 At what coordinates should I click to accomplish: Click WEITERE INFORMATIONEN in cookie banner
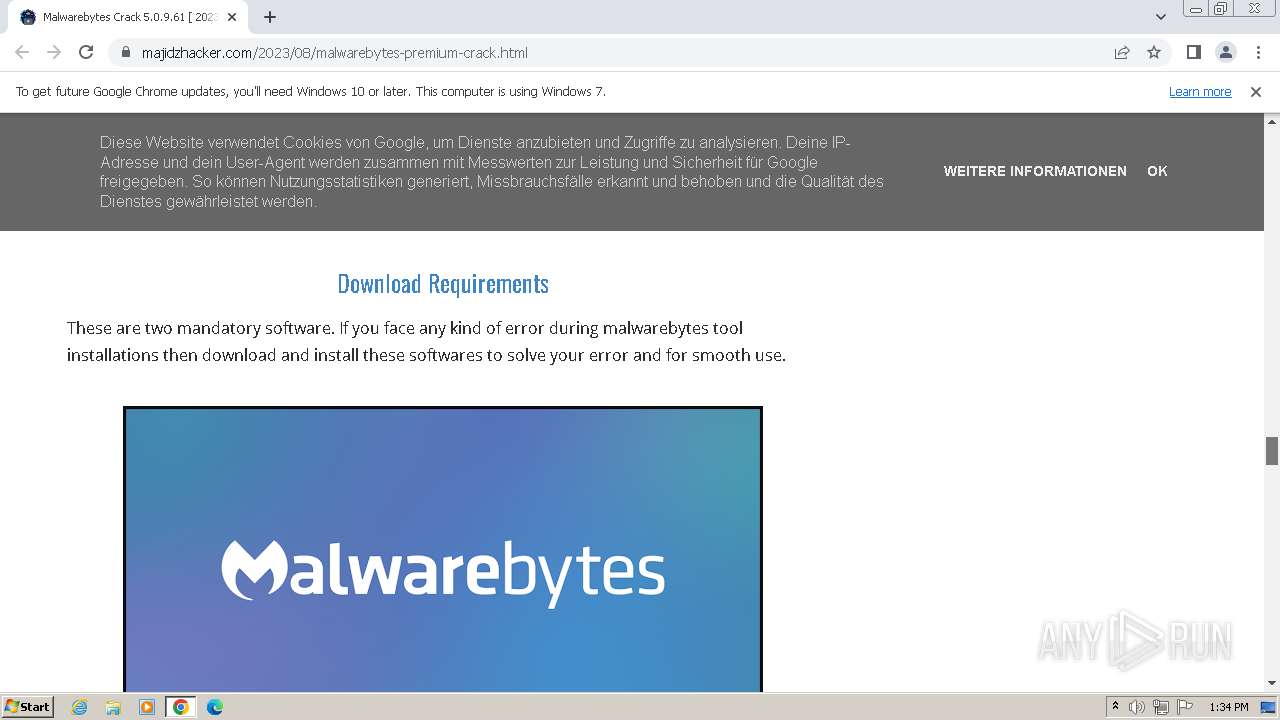pos(1035,171)
